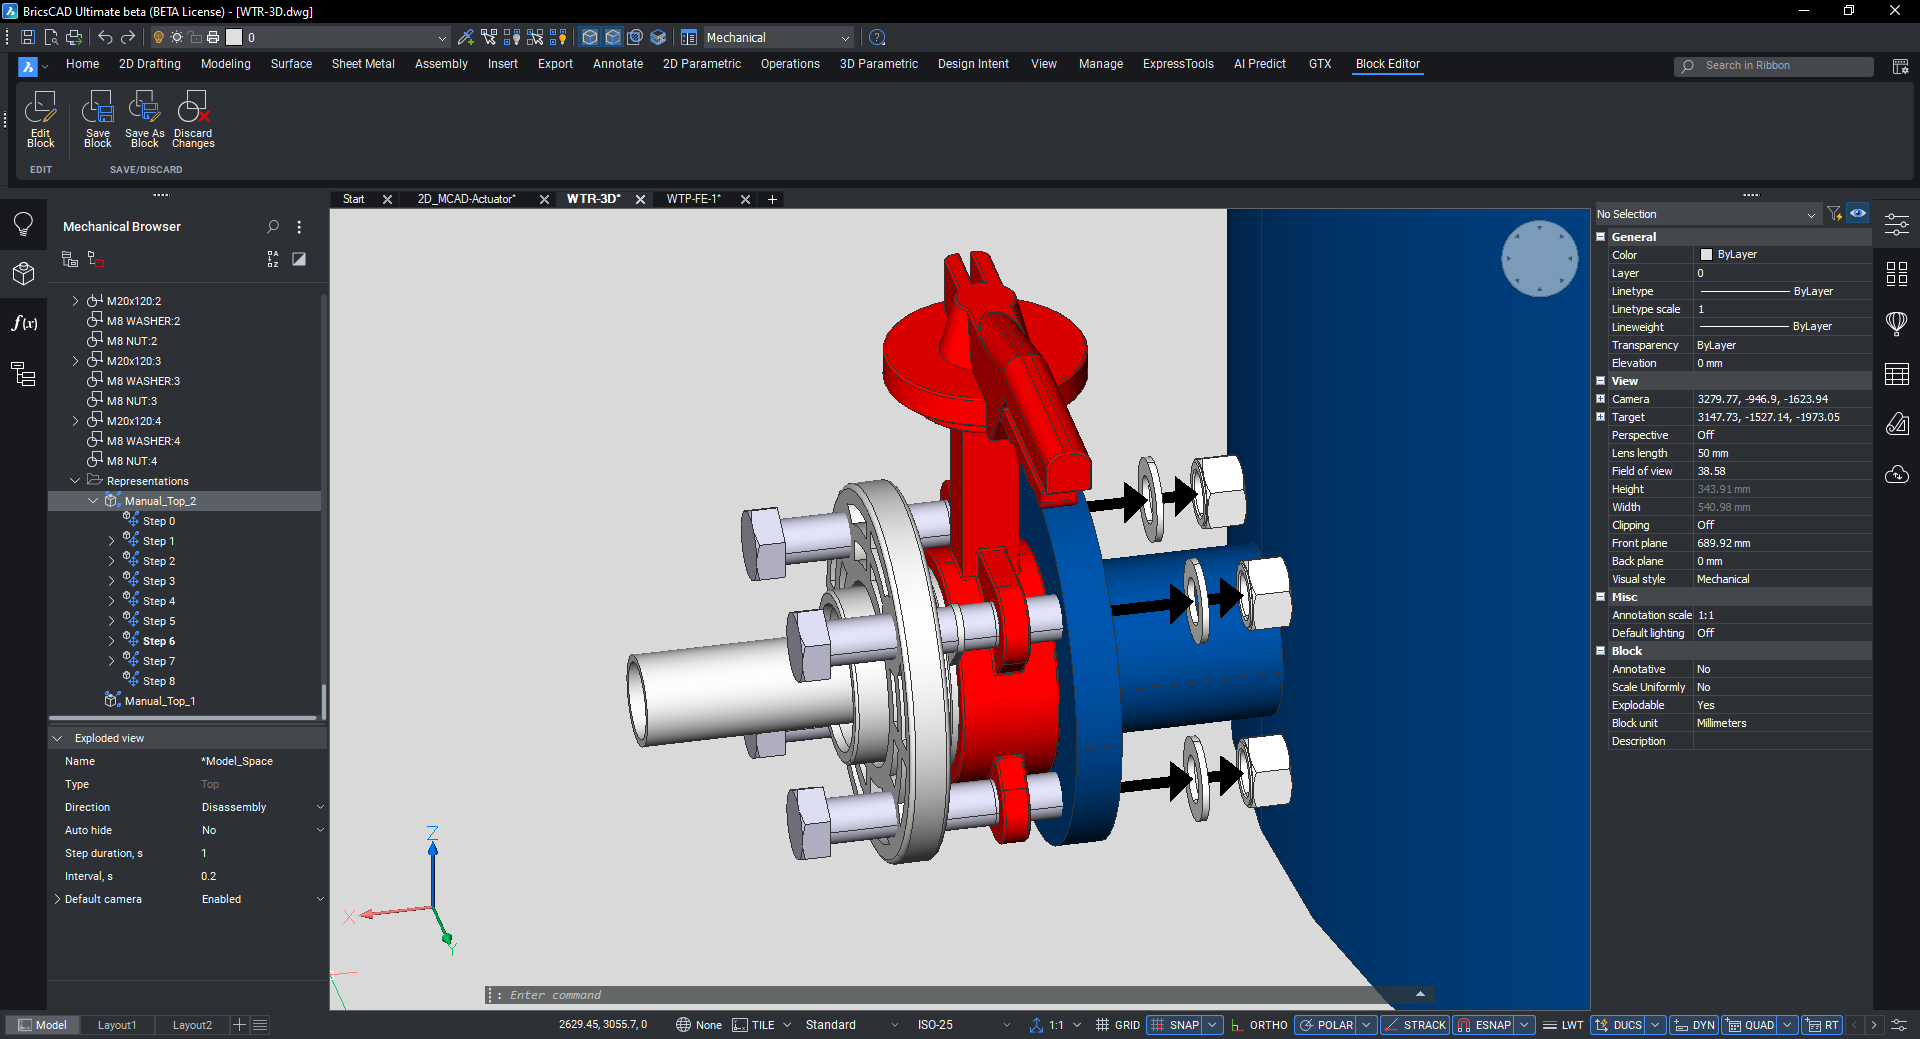Switch to the 2D_MCAD-Actuator document tab
Screen dimensions: 1920x1039
(x=466, y=199)
